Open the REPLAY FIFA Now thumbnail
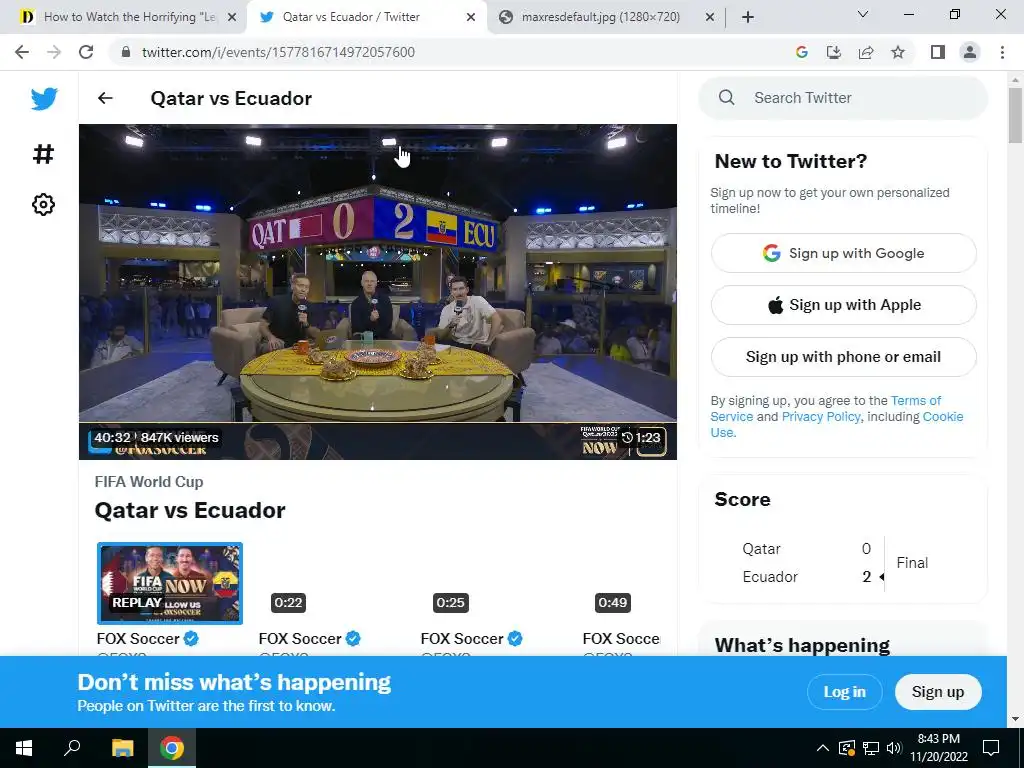 (x=170, y=583)
